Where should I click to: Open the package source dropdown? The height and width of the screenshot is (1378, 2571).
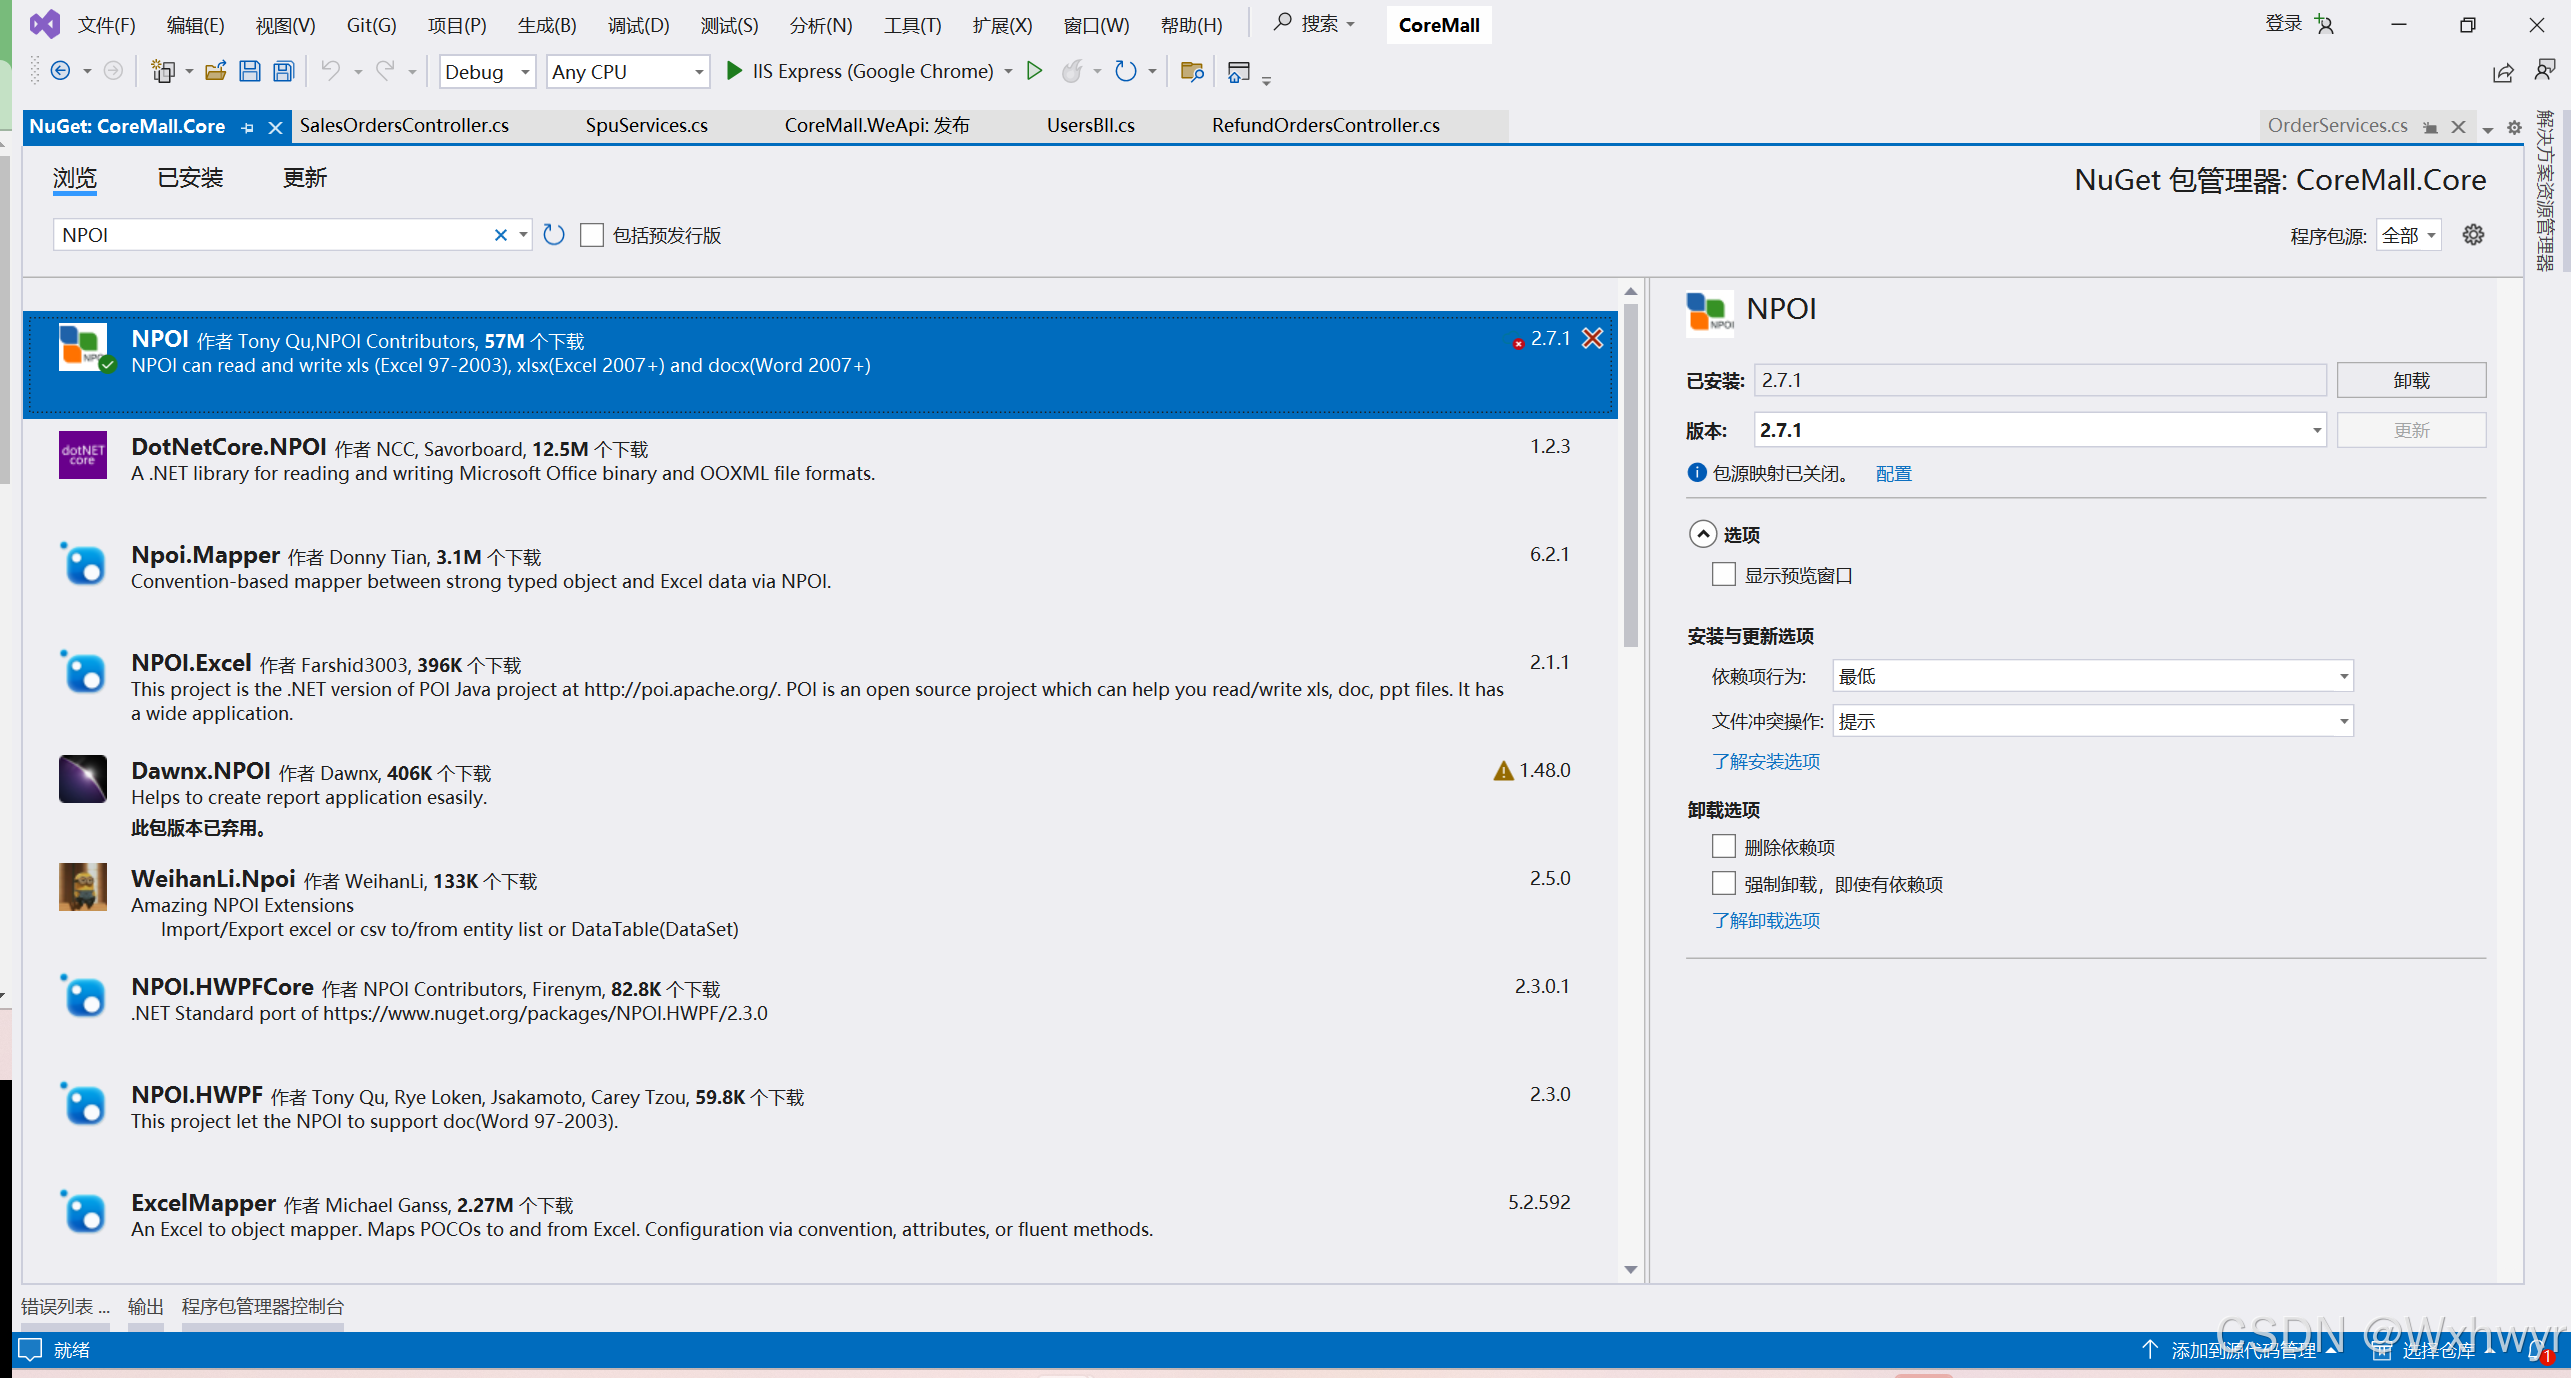coord(2409,235)
